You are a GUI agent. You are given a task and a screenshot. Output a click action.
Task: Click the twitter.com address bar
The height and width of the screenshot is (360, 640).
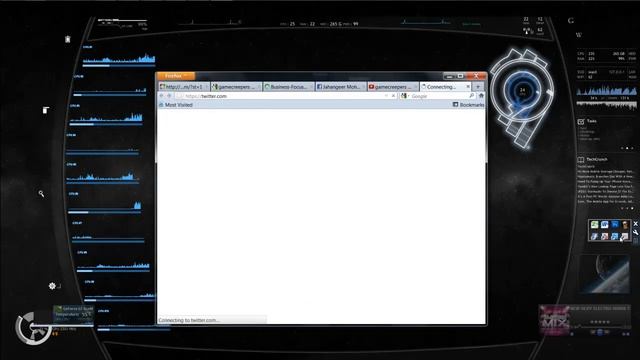tap(286, 96)
